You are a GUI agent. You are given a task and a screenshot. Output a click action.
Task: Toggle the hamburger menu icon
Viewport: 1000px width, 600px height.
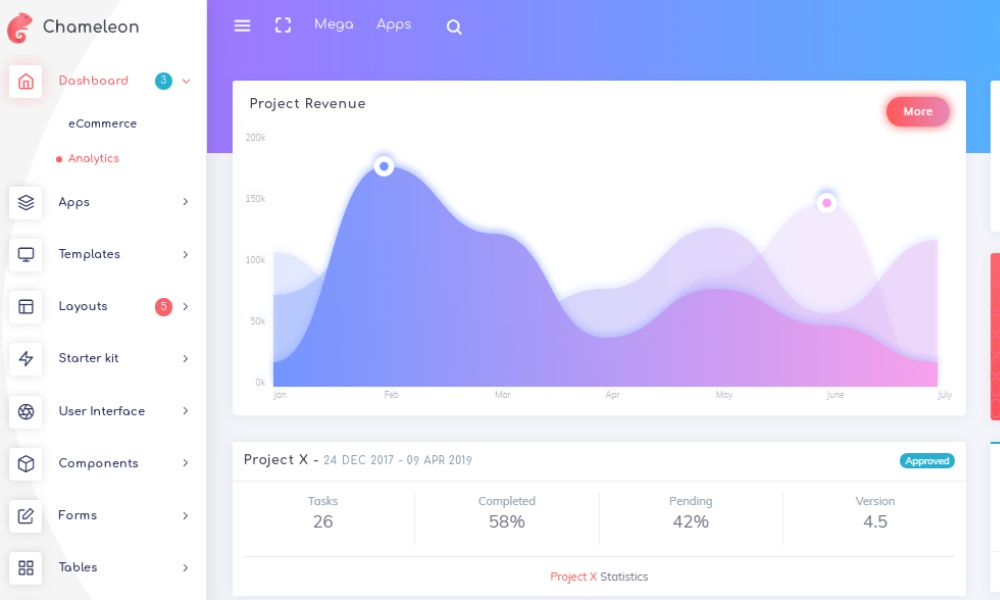pyautogui.click(x=242, y=26)
